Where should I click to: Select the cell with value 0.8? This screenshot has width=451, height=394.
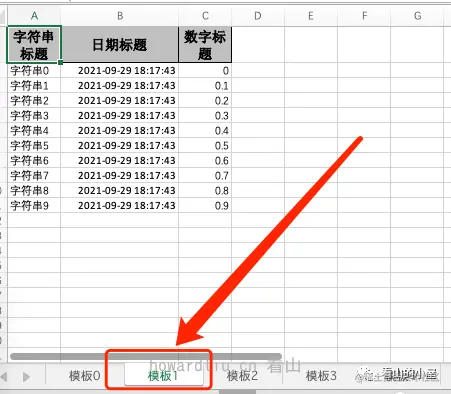tap(205, 190)
